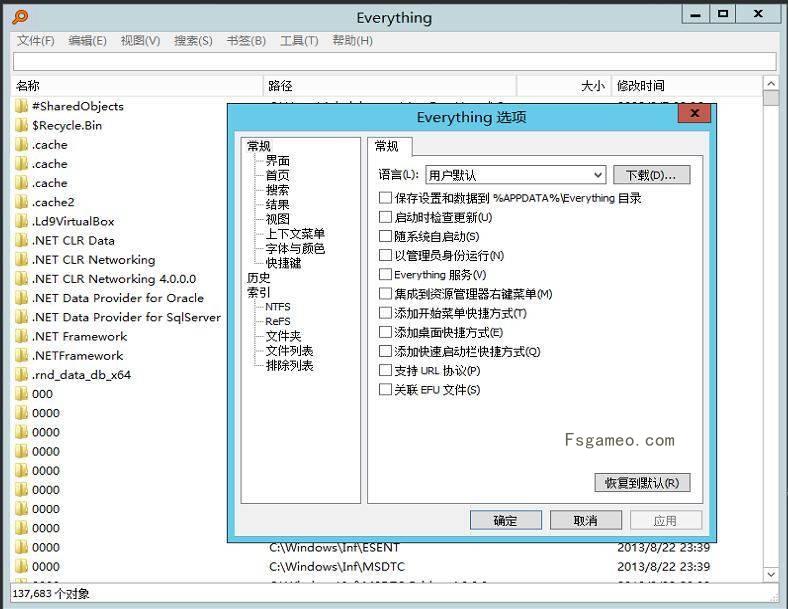788x609 pixels.
Task: Toggle check for updates on startup
Action: click(x=385, y=217)
